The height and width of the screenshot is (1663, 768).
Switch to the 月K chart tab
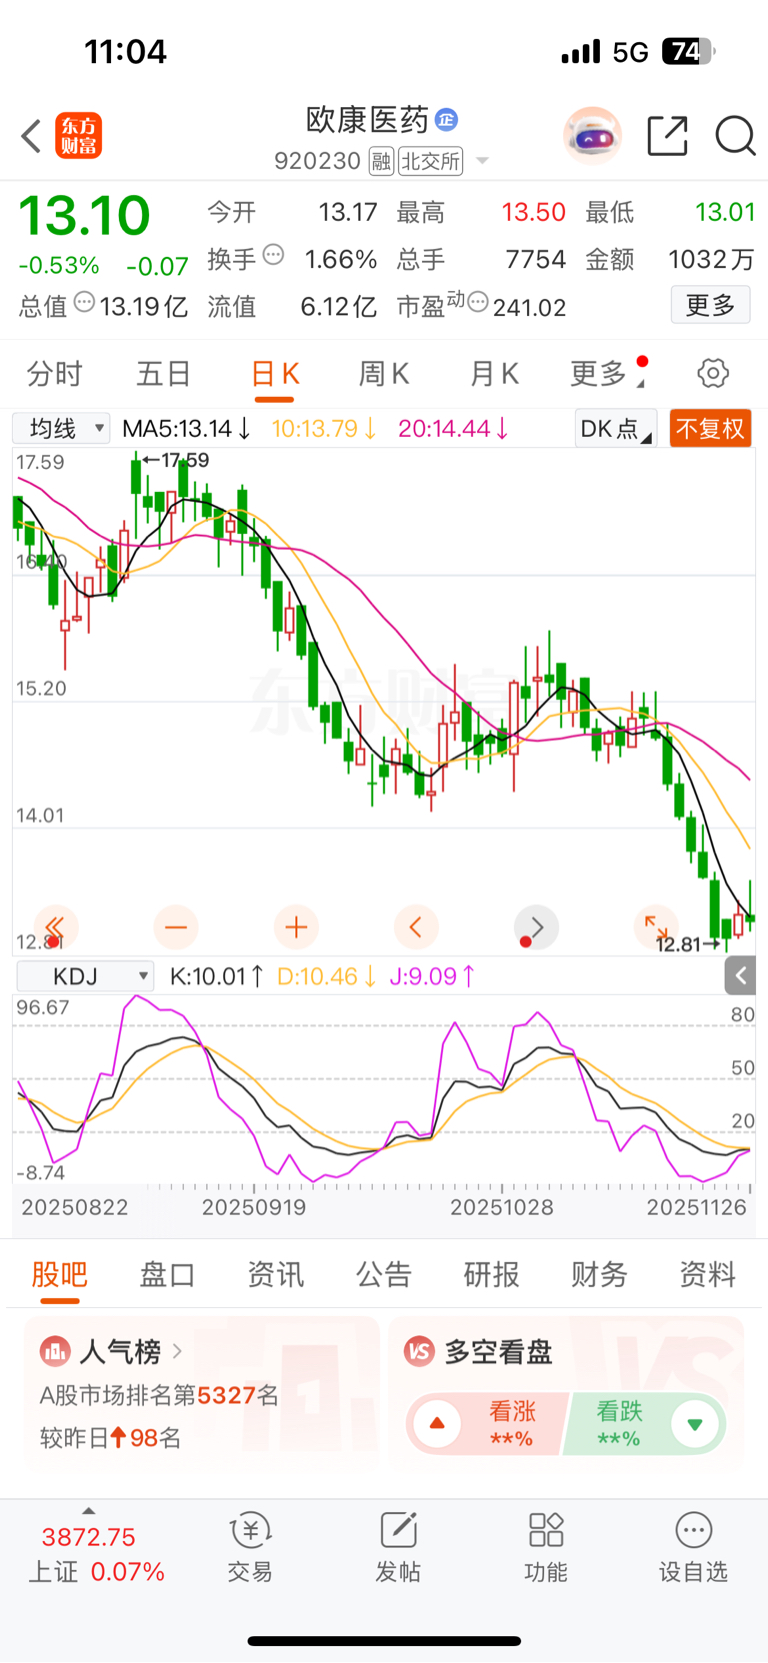tap(494, 374)
